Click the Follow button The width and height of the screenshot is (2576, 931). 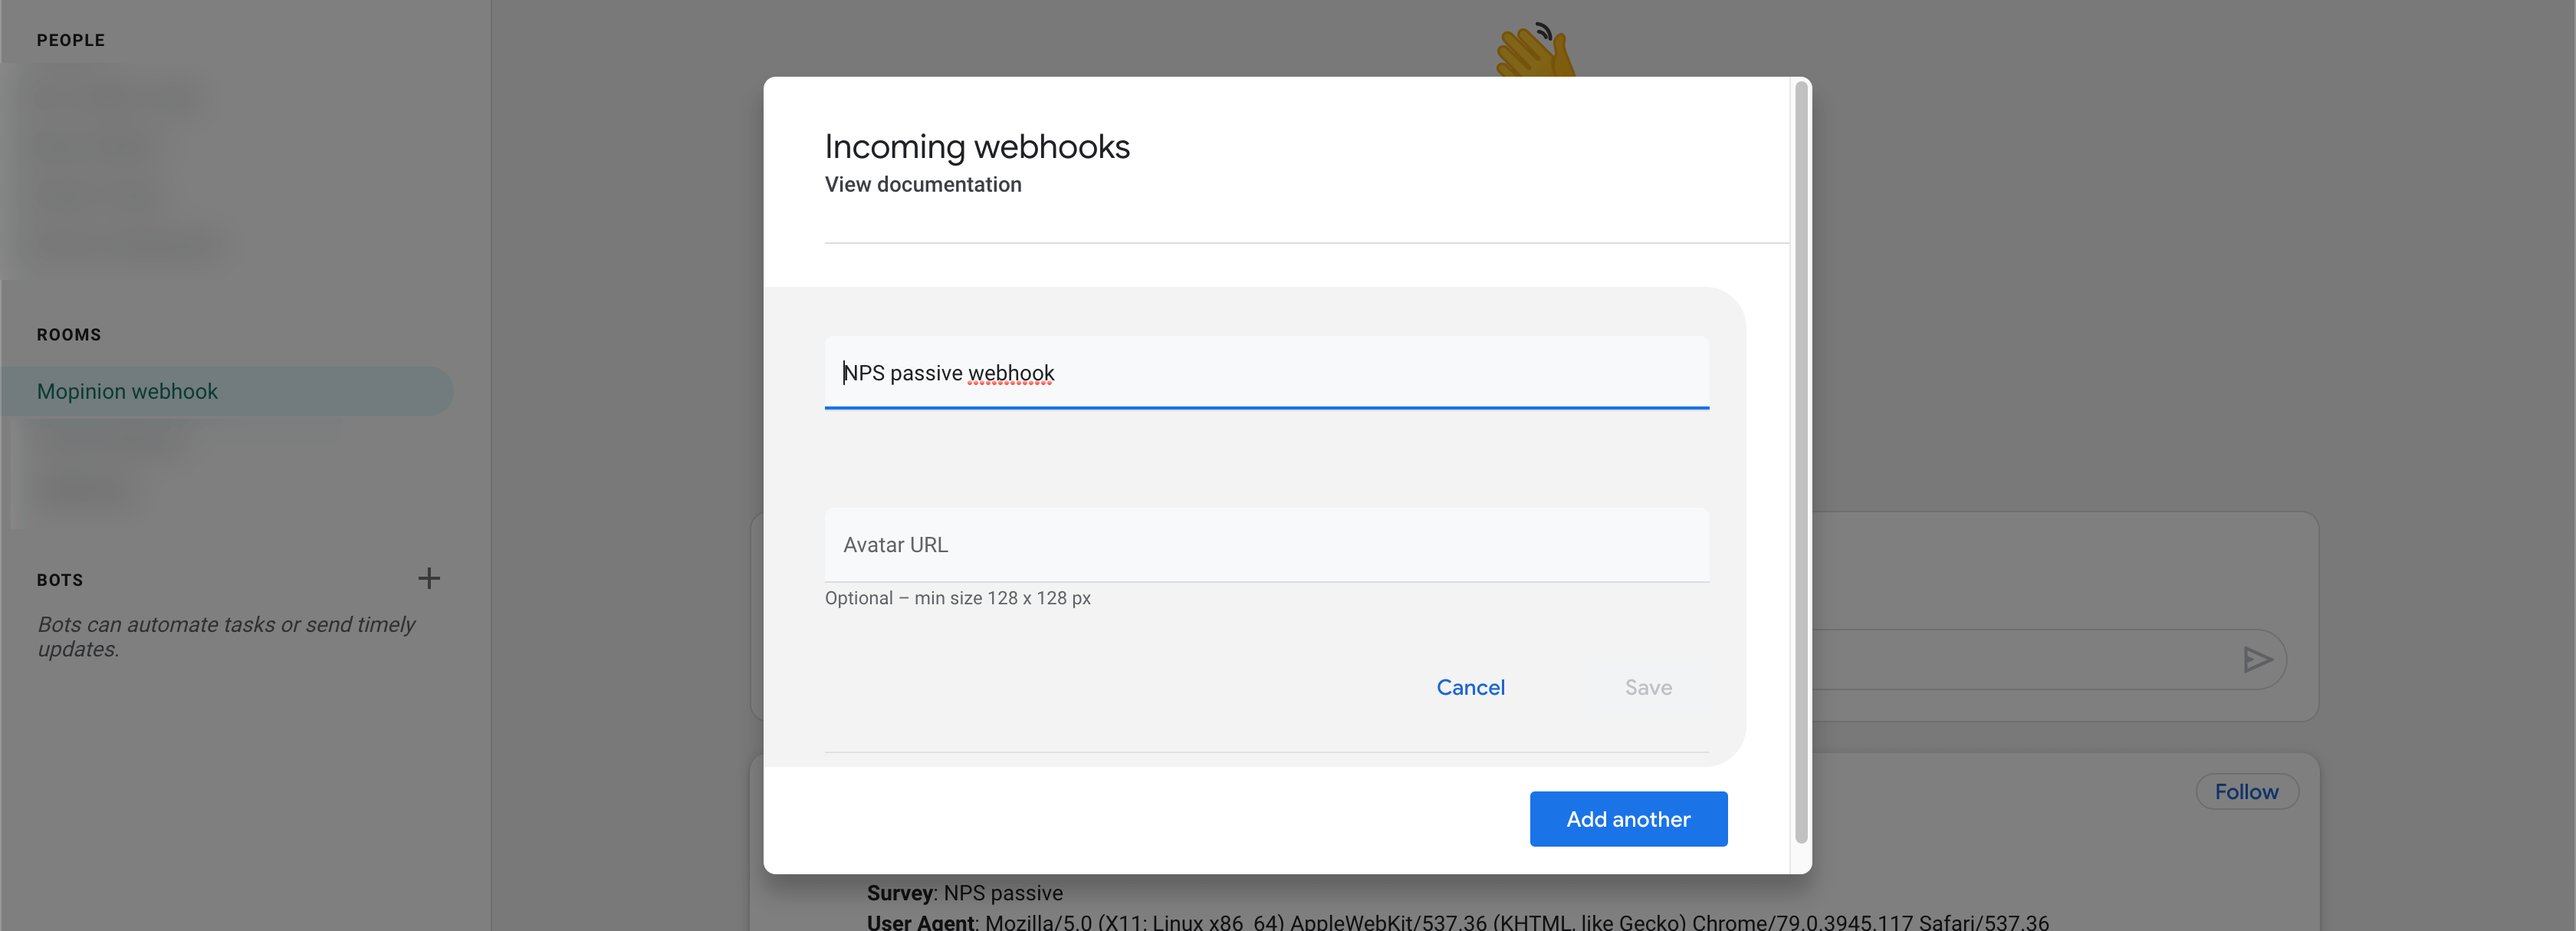point(2246,791)
